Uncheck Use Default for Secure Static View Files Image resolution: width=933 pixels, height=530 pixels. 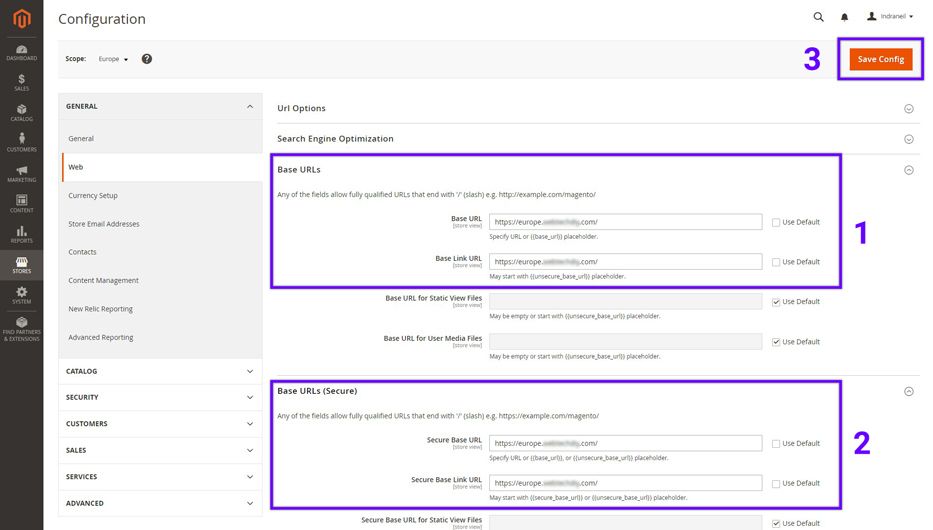[776, 523]
